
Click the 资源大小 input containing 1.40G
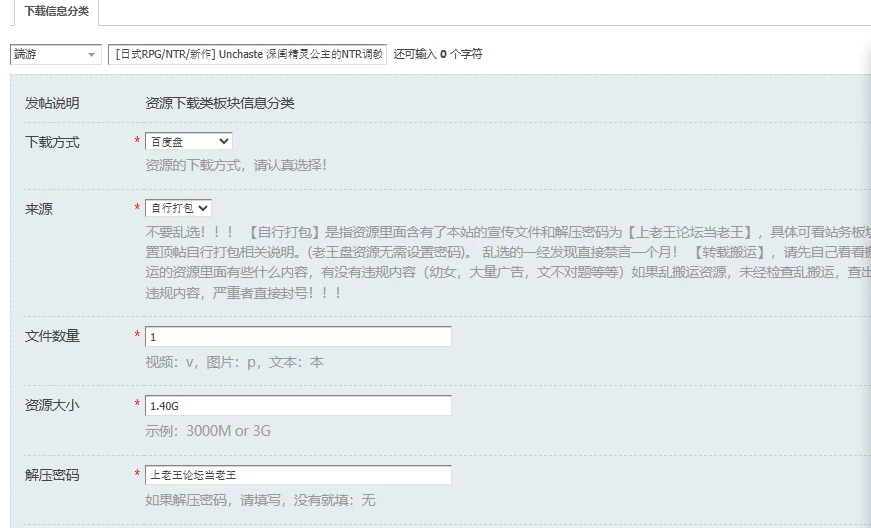[298, 406]
